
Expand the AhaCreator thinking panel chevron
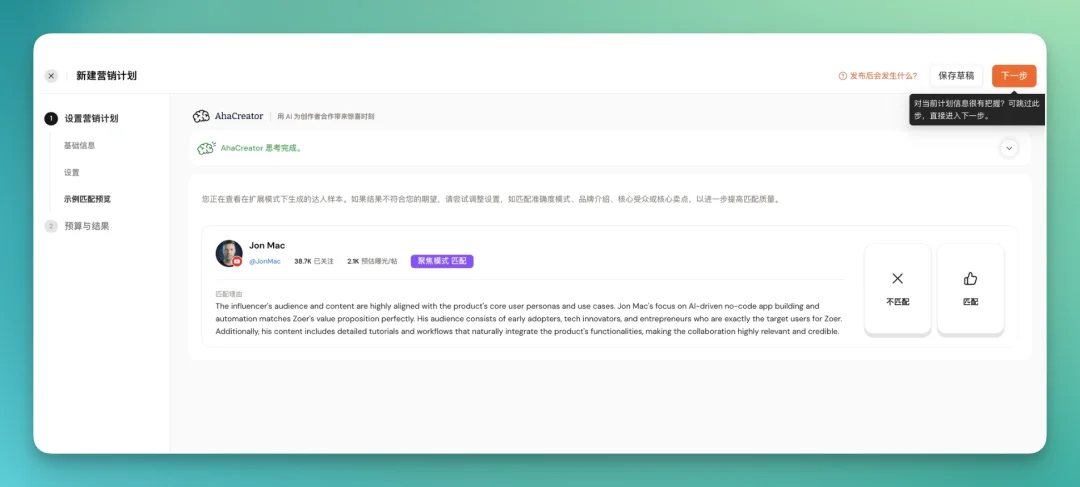click(x=1009, y=148)
